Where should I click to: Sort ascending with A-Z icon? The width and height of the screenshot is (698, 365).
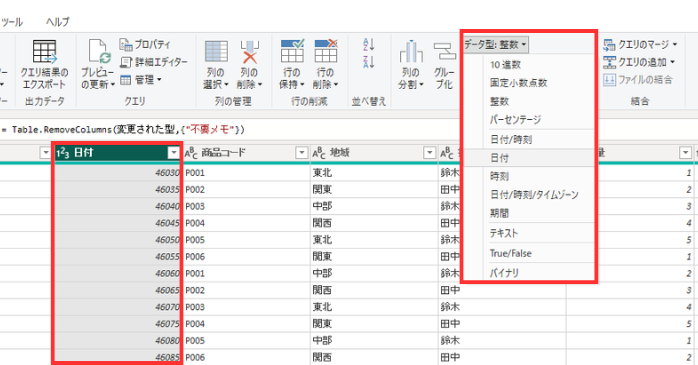point(369,44)
